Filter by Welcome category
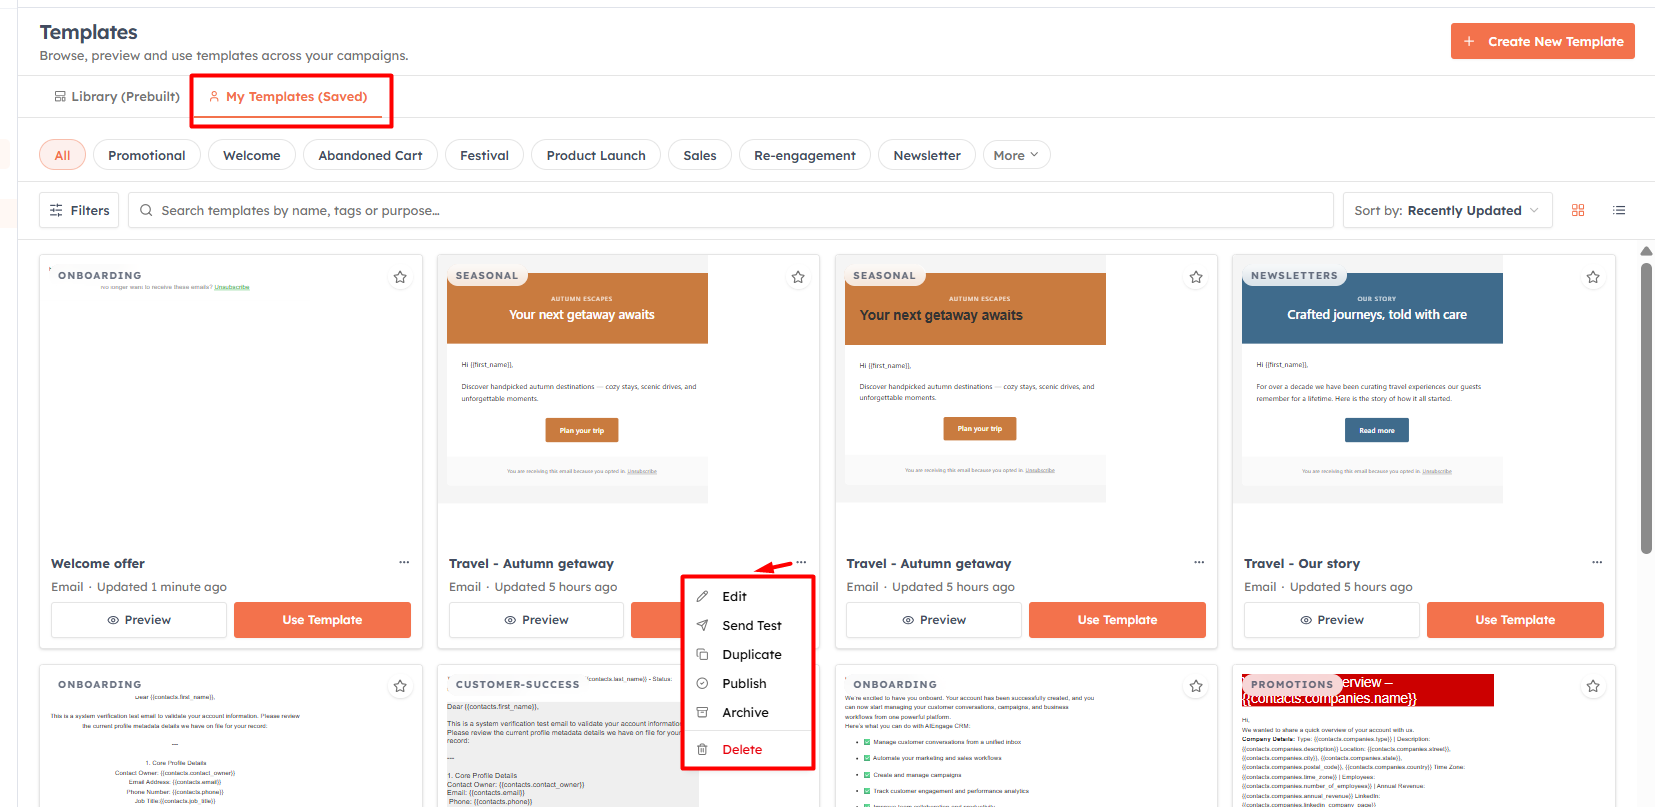 252,155
